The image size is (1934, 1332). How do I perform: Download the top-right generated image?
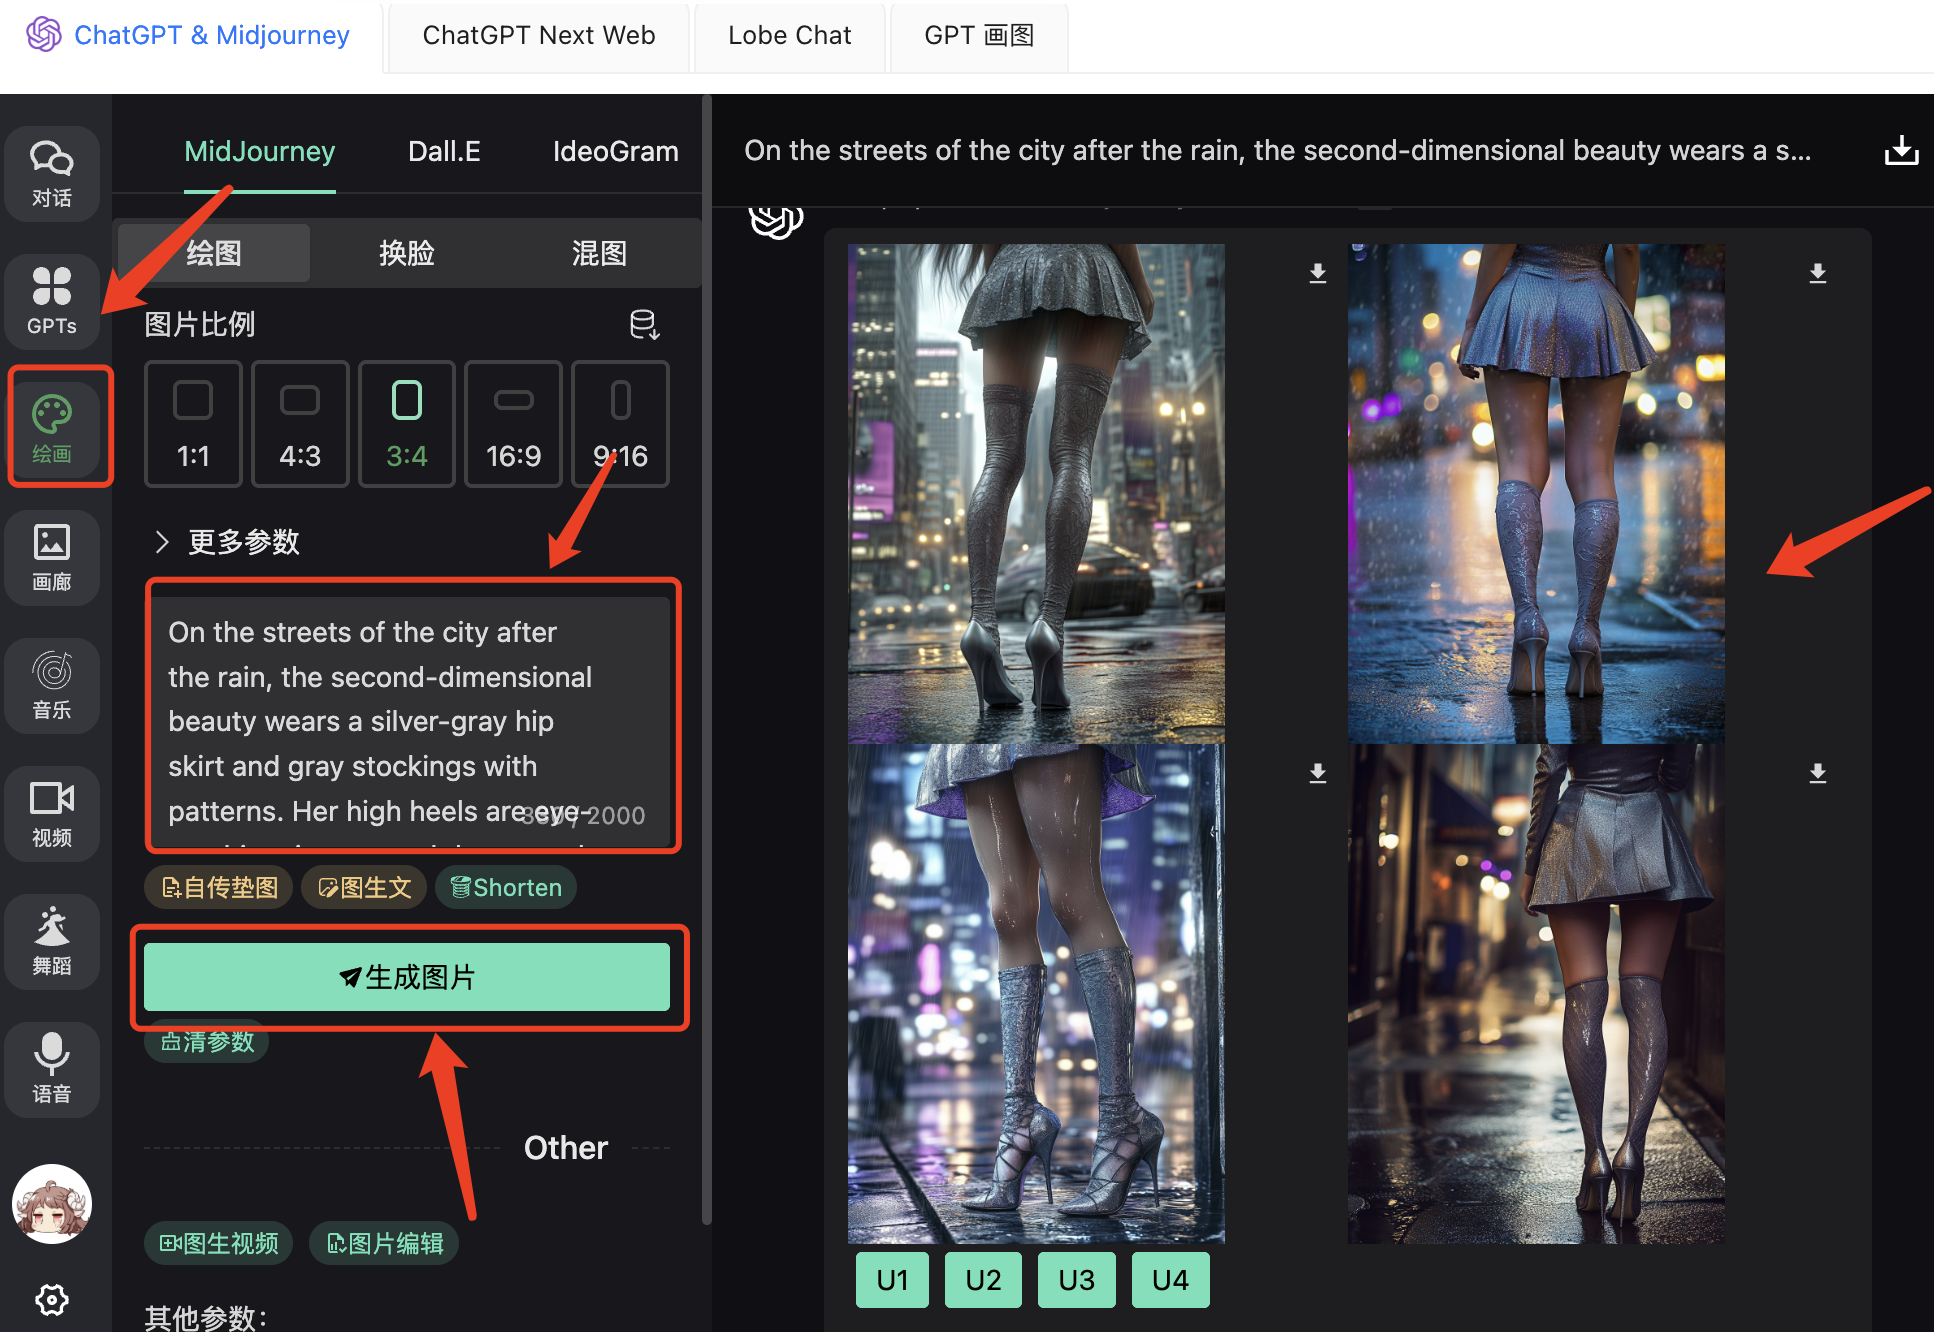pos(1817,273)
